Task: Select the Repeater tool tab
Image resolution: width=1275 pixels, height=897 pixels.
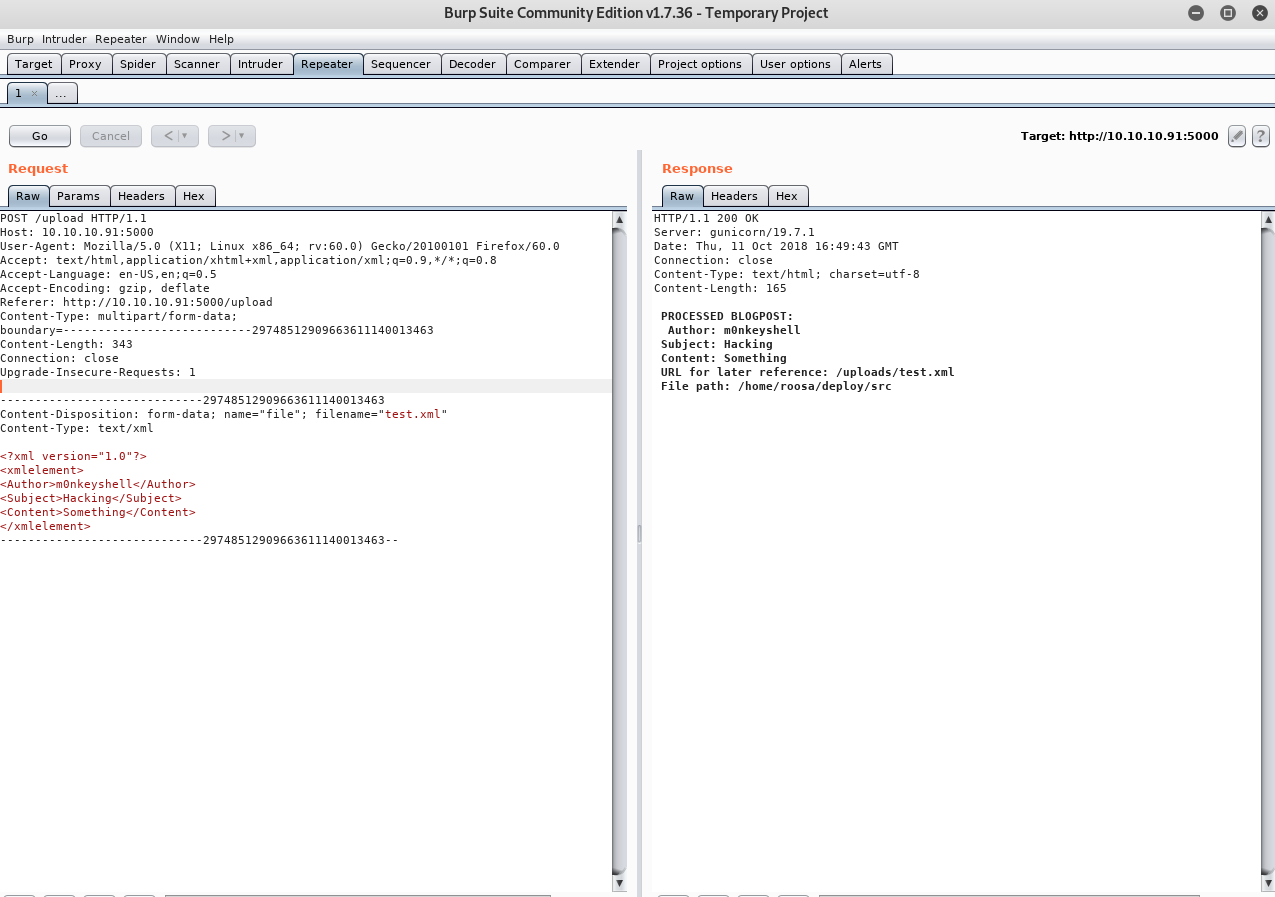Action: (327, 64)
